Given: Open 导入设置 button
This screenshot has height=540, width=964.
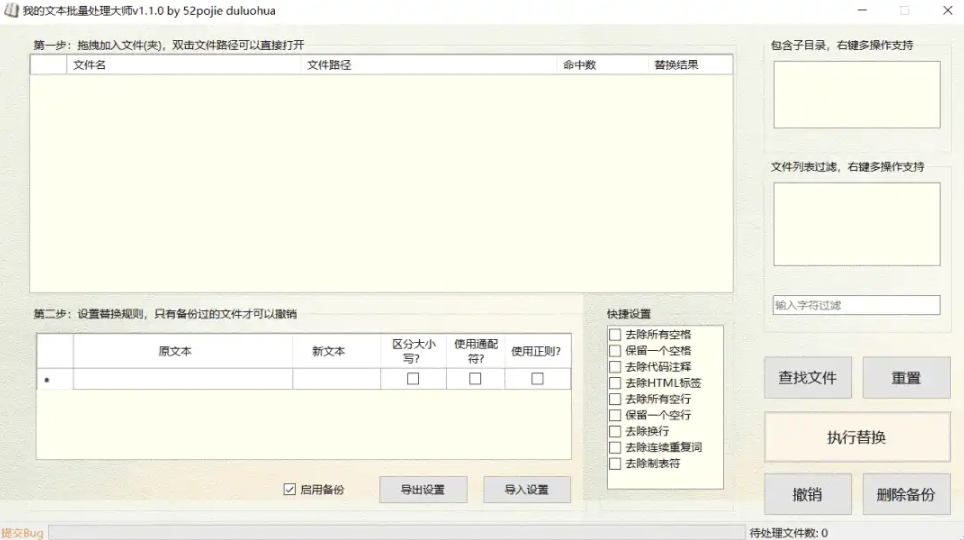Looking at the screenshot, I should 527,490.
